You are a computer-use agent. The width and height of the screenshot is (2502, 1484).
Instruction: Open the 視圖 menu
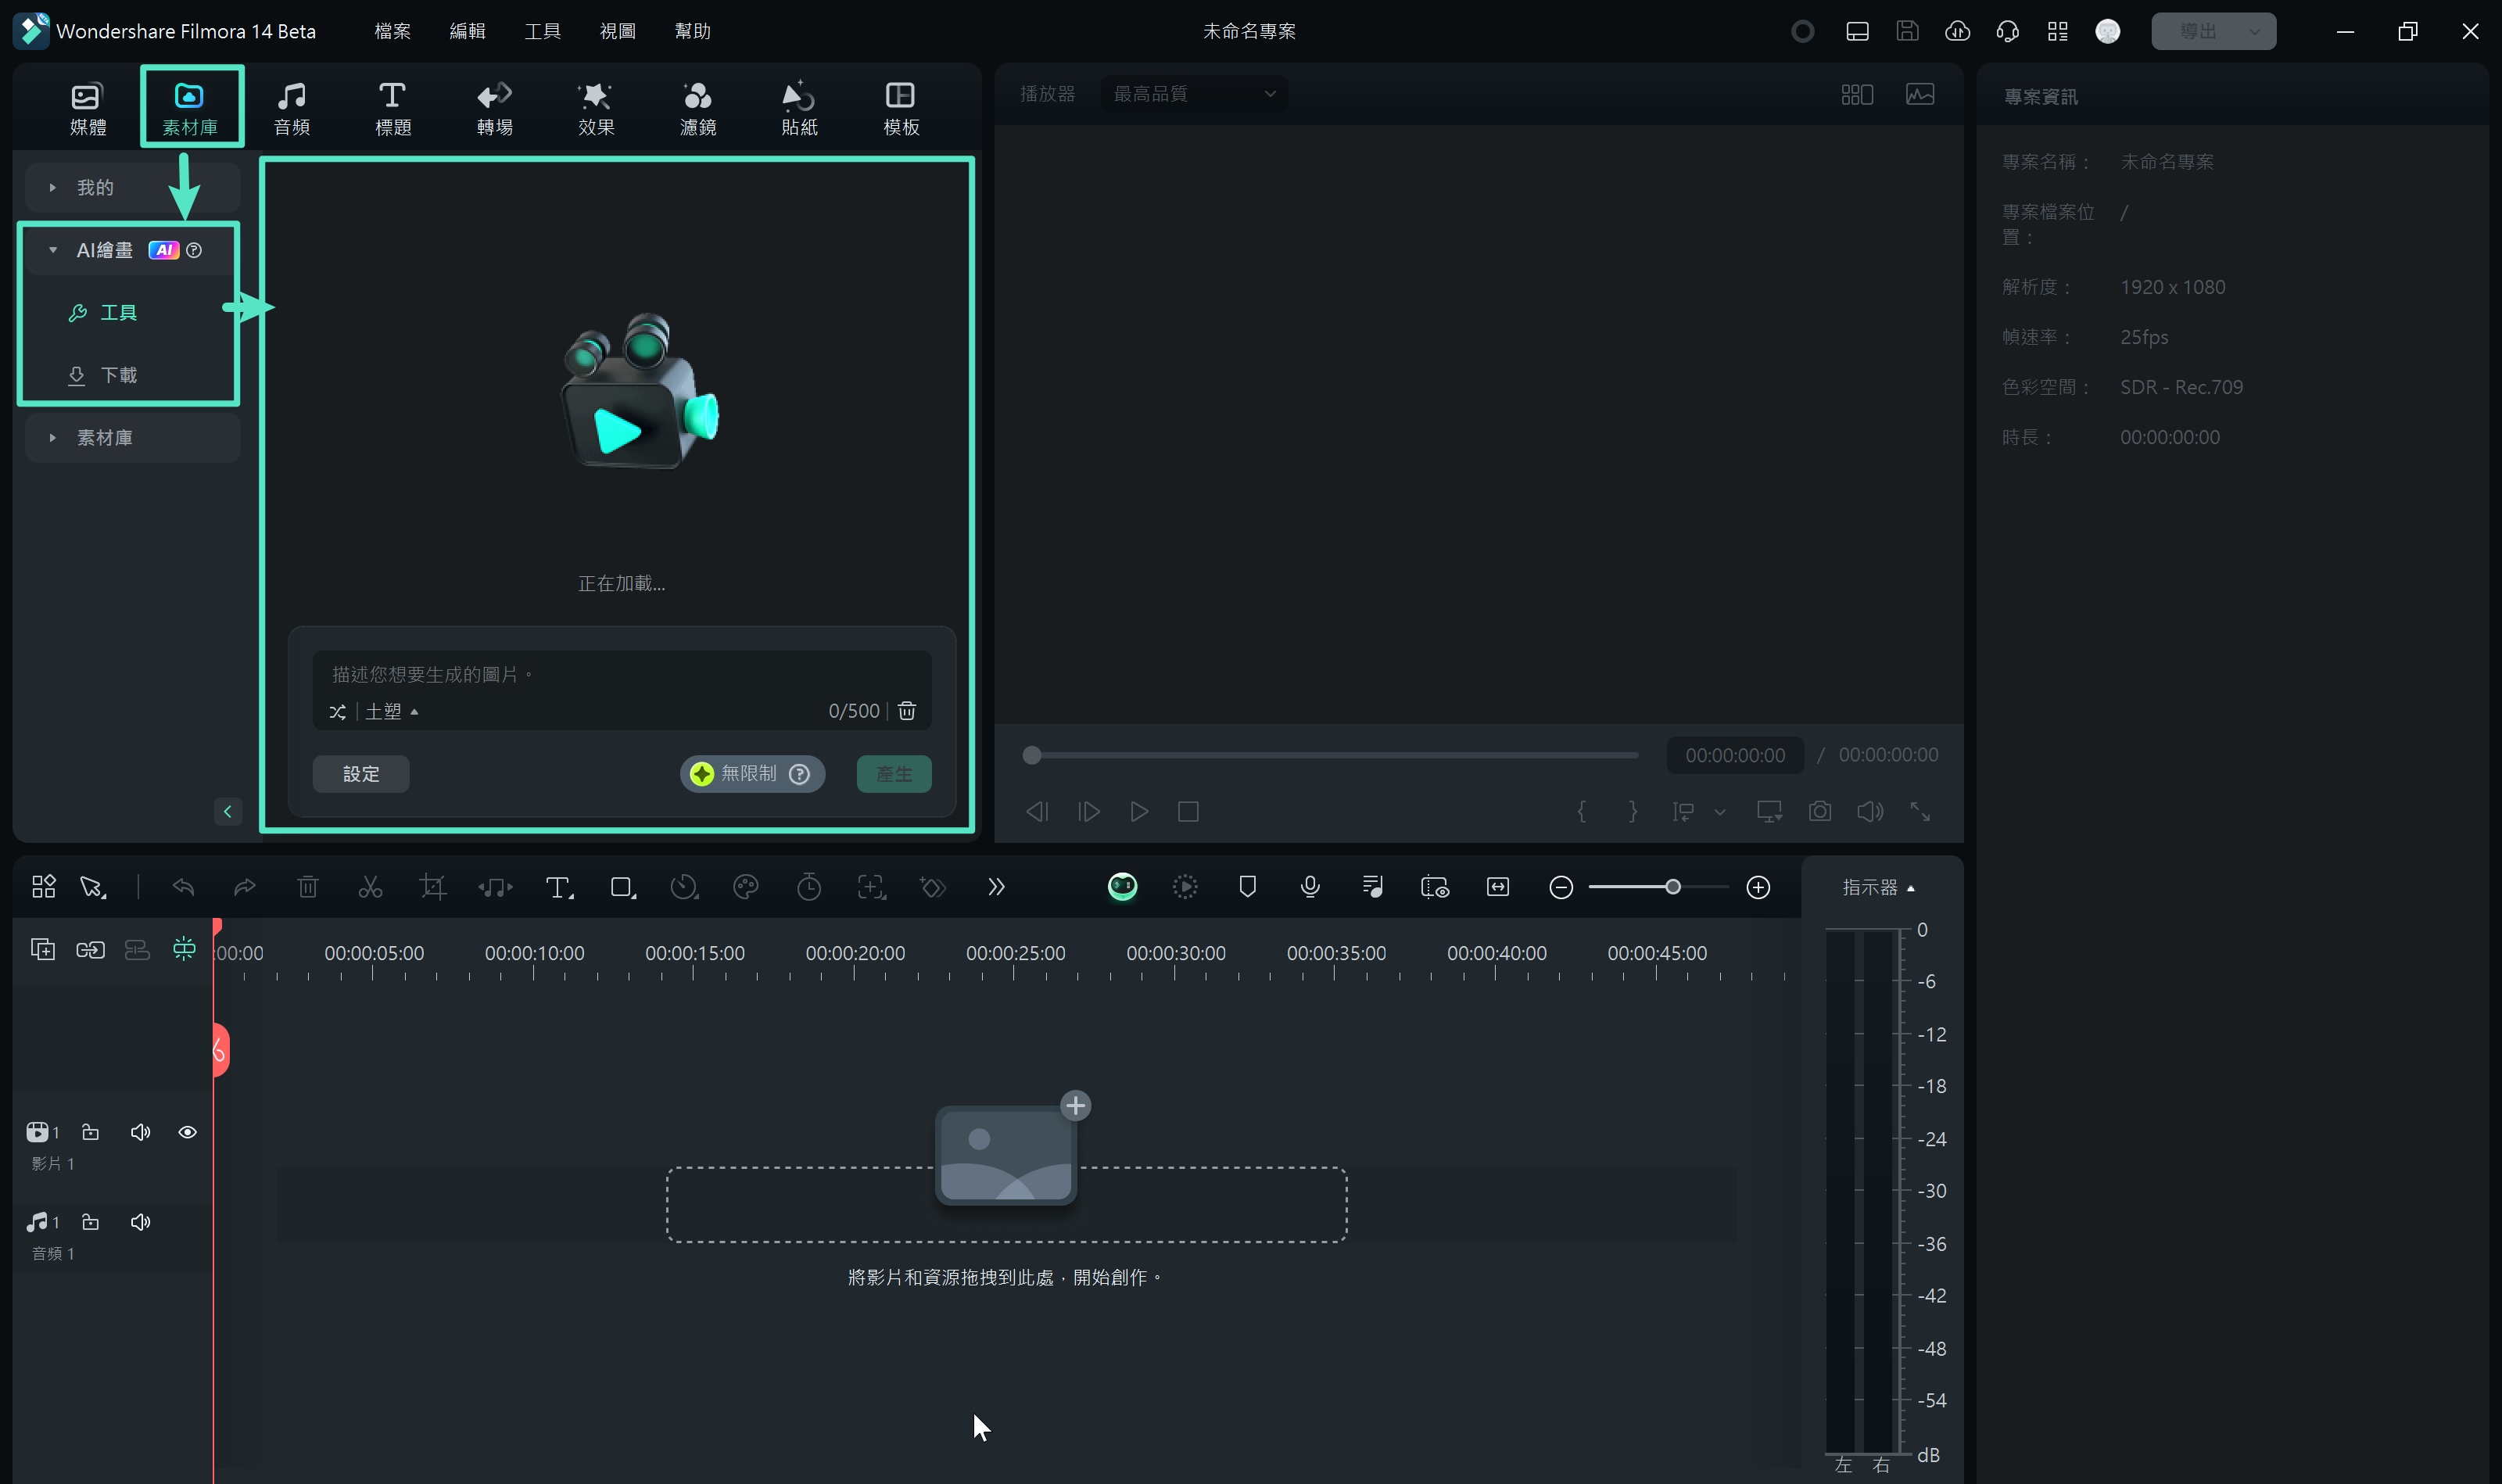click(x=617, y=31)
